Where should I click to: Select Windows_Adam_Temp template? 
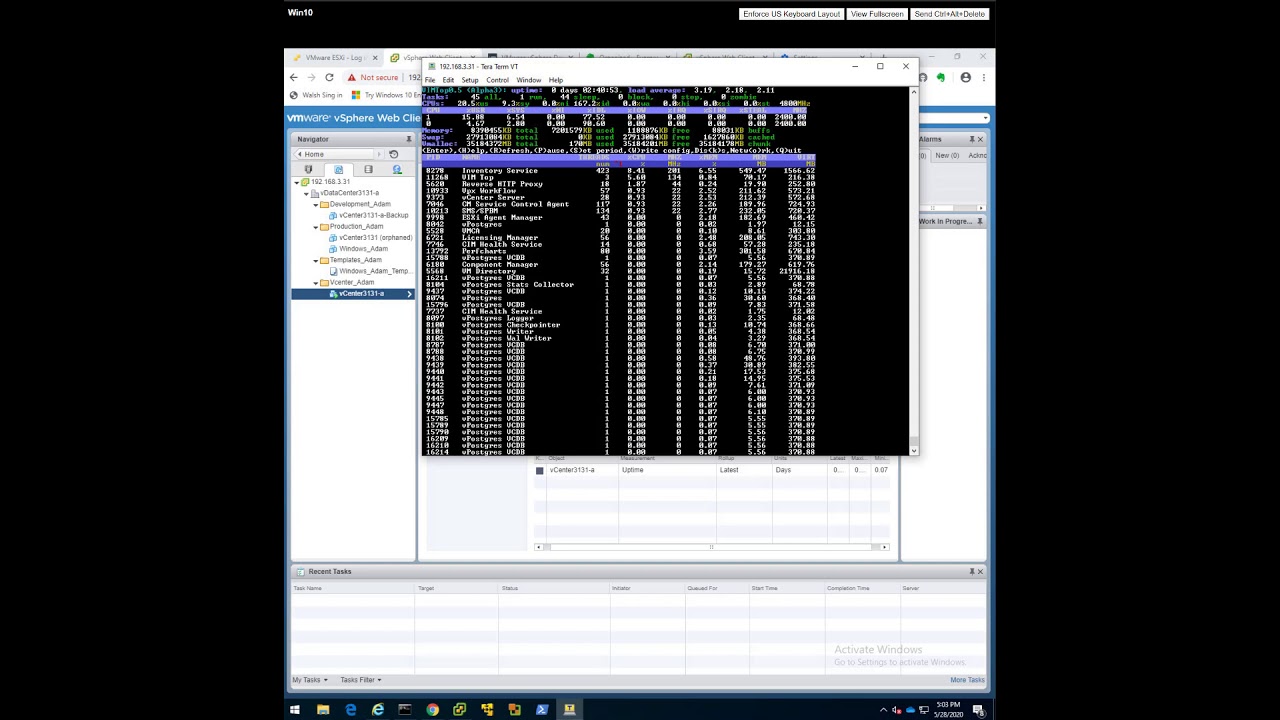pos(369,271)
